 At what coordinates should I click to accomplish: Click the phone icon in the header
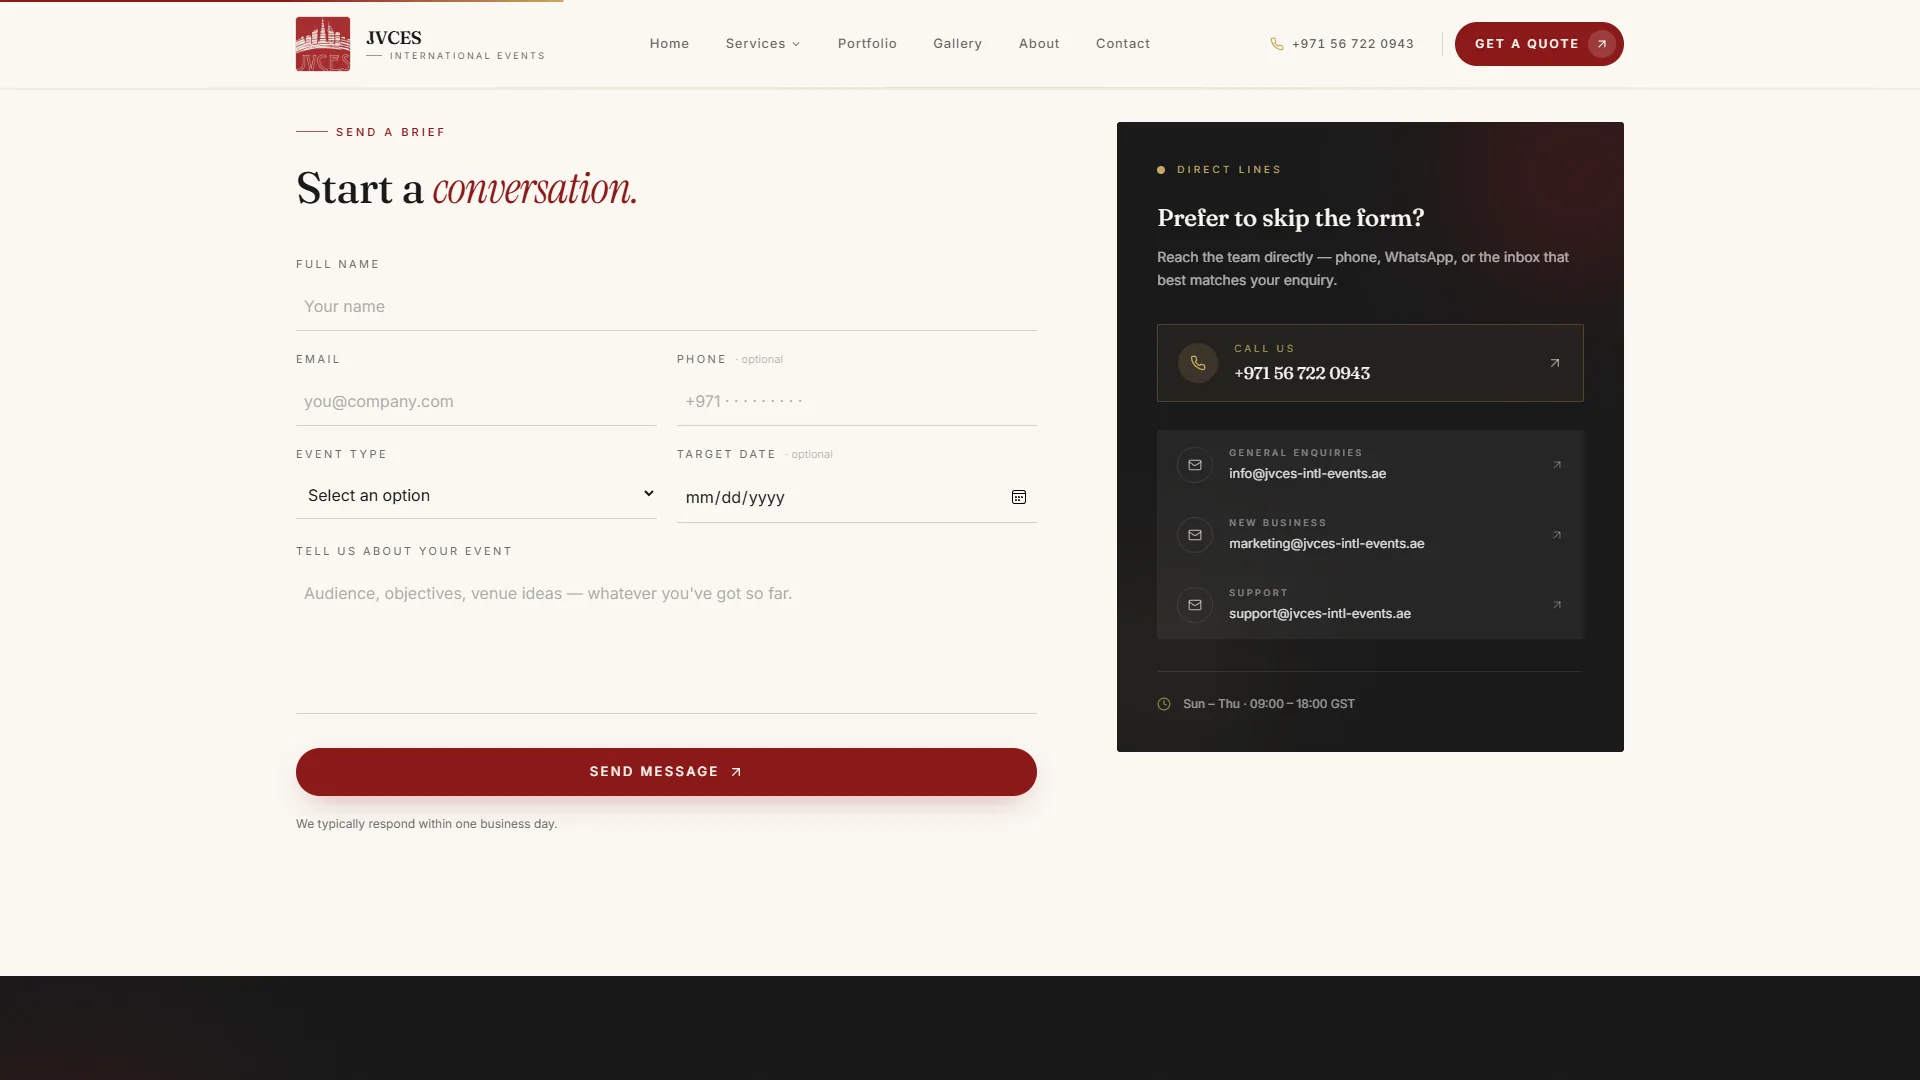1277,44
